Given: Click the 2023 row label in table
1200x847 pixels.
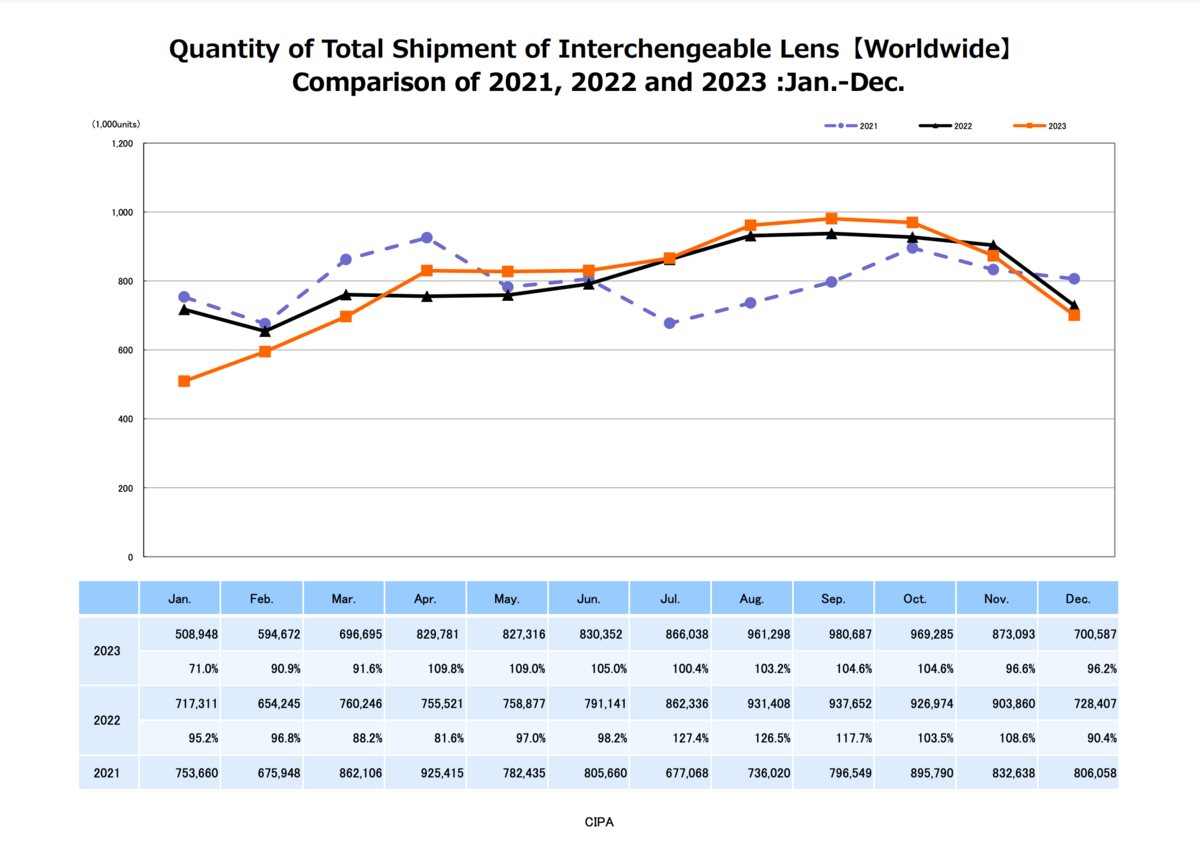Looking at the screenshot, I should 108,651.
